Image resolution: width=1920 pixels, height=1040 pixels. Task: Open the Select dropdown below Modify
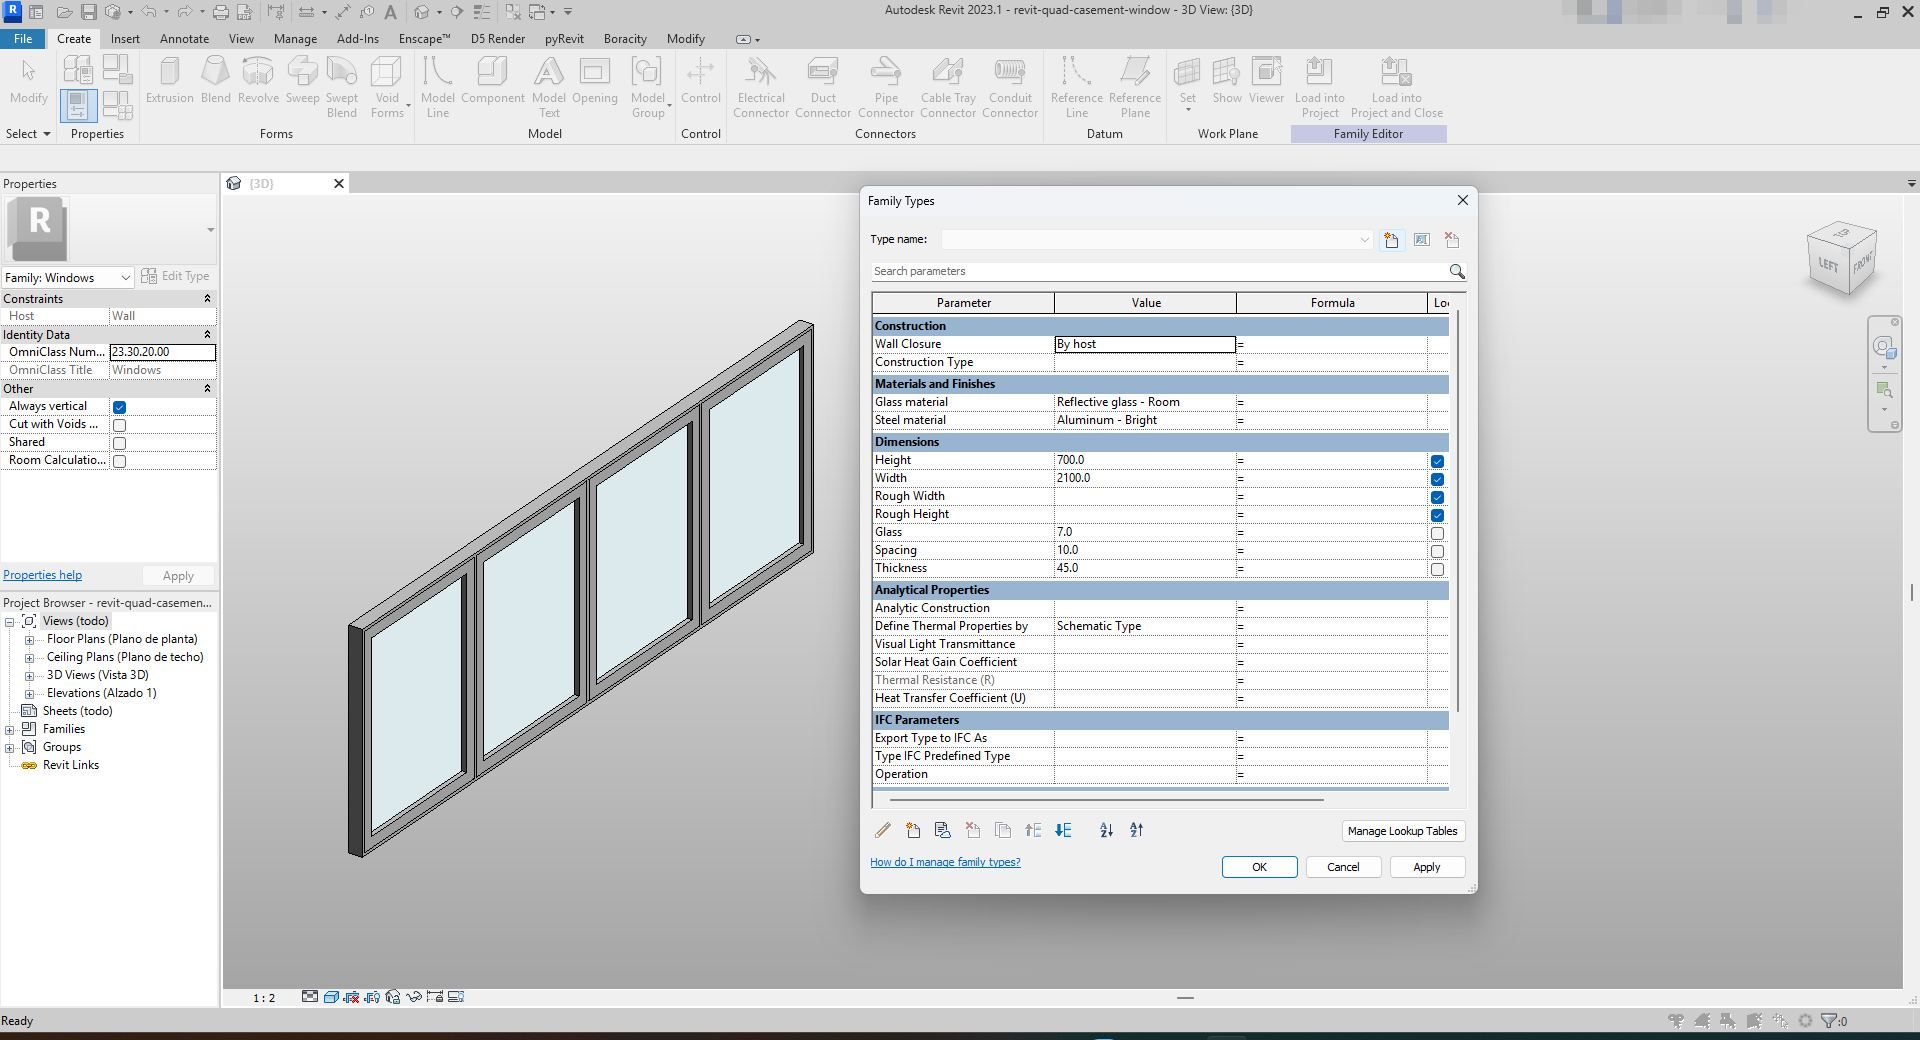click(28, 134)
